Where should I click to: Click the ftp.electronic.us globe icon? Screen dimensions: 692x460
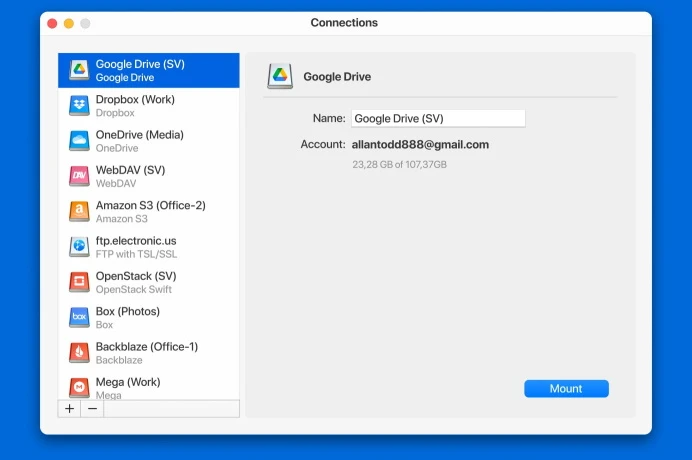point(79,247)
